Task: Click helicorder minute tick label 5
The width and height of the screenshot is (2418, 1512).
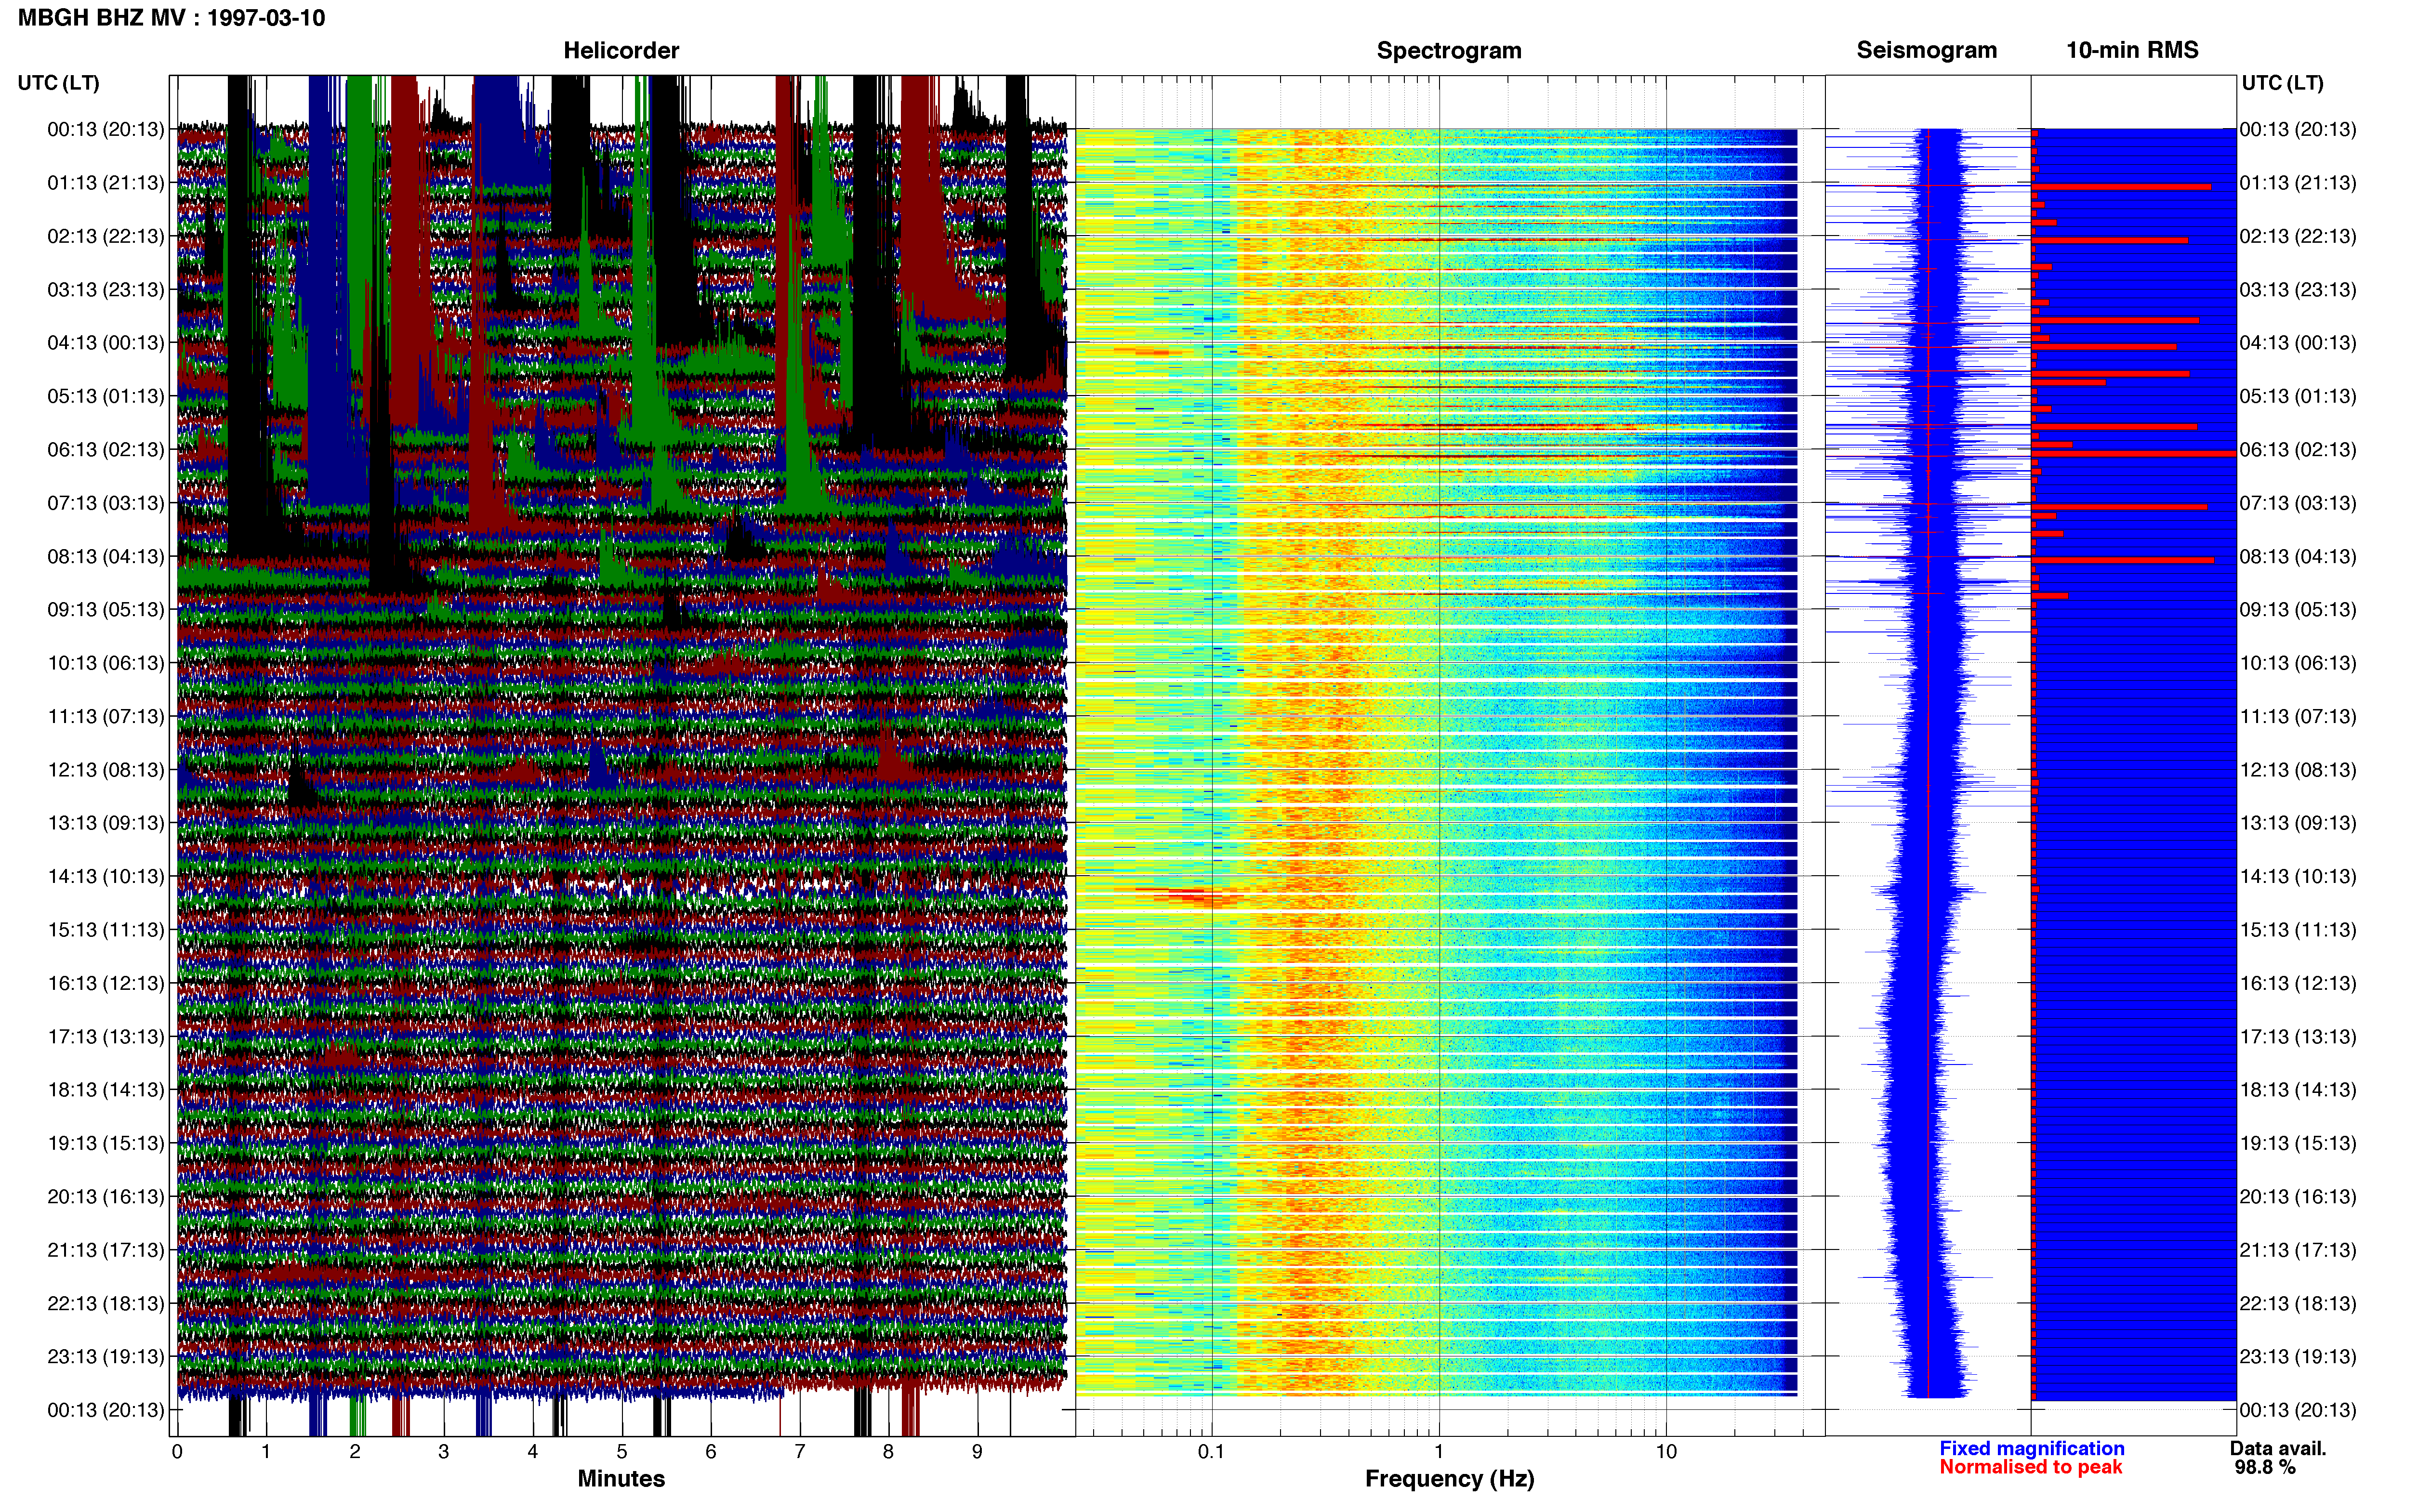Action: pos(621,1452)
